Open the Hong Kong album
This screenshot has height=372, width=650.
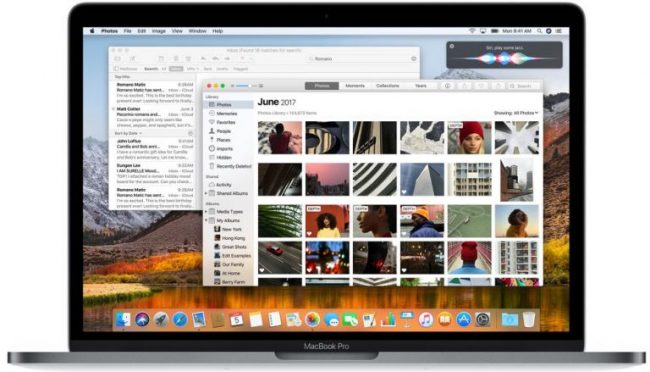click(233, 238)
